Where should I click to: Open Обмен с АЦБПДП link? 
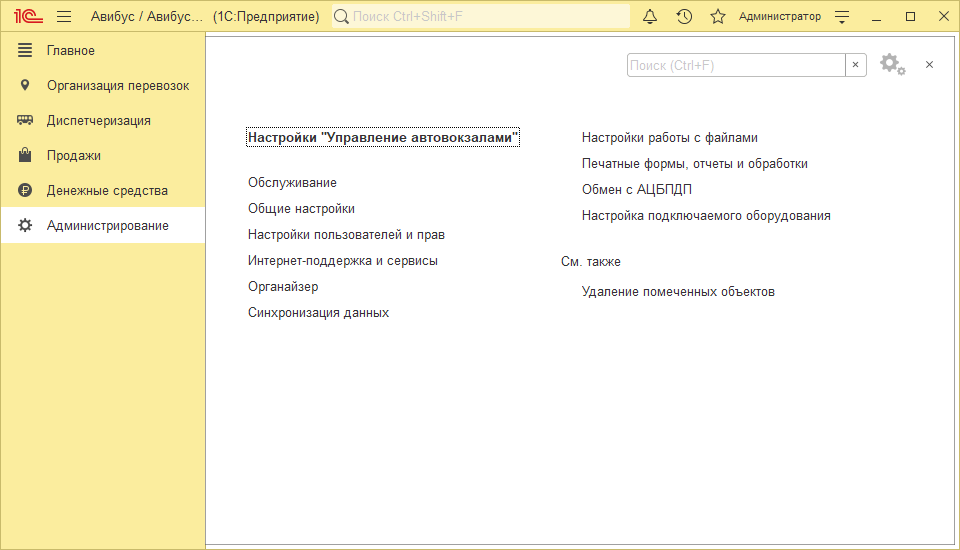coord(636,190)
